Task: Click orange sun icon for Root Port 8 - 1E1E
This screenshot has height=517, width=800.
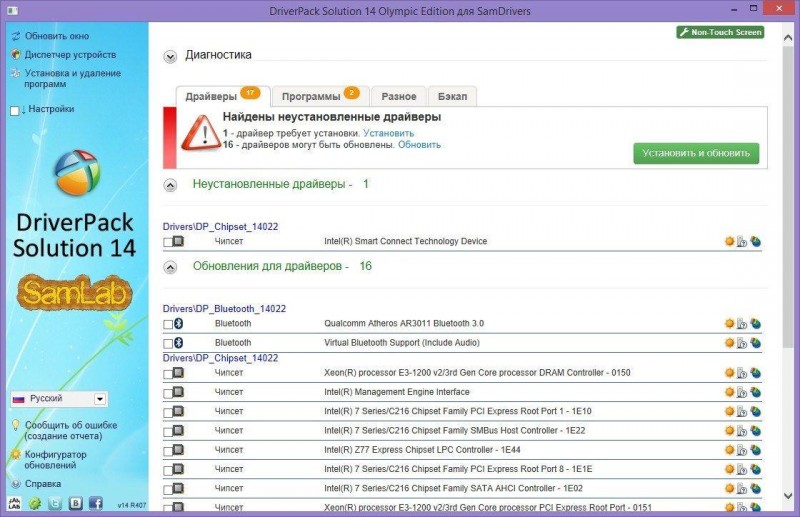Action: [730, 469]
